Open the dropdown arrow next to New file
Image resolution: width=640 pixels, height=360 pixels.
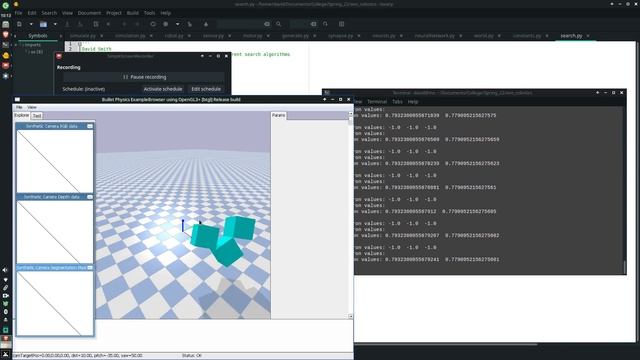point(31,24)
